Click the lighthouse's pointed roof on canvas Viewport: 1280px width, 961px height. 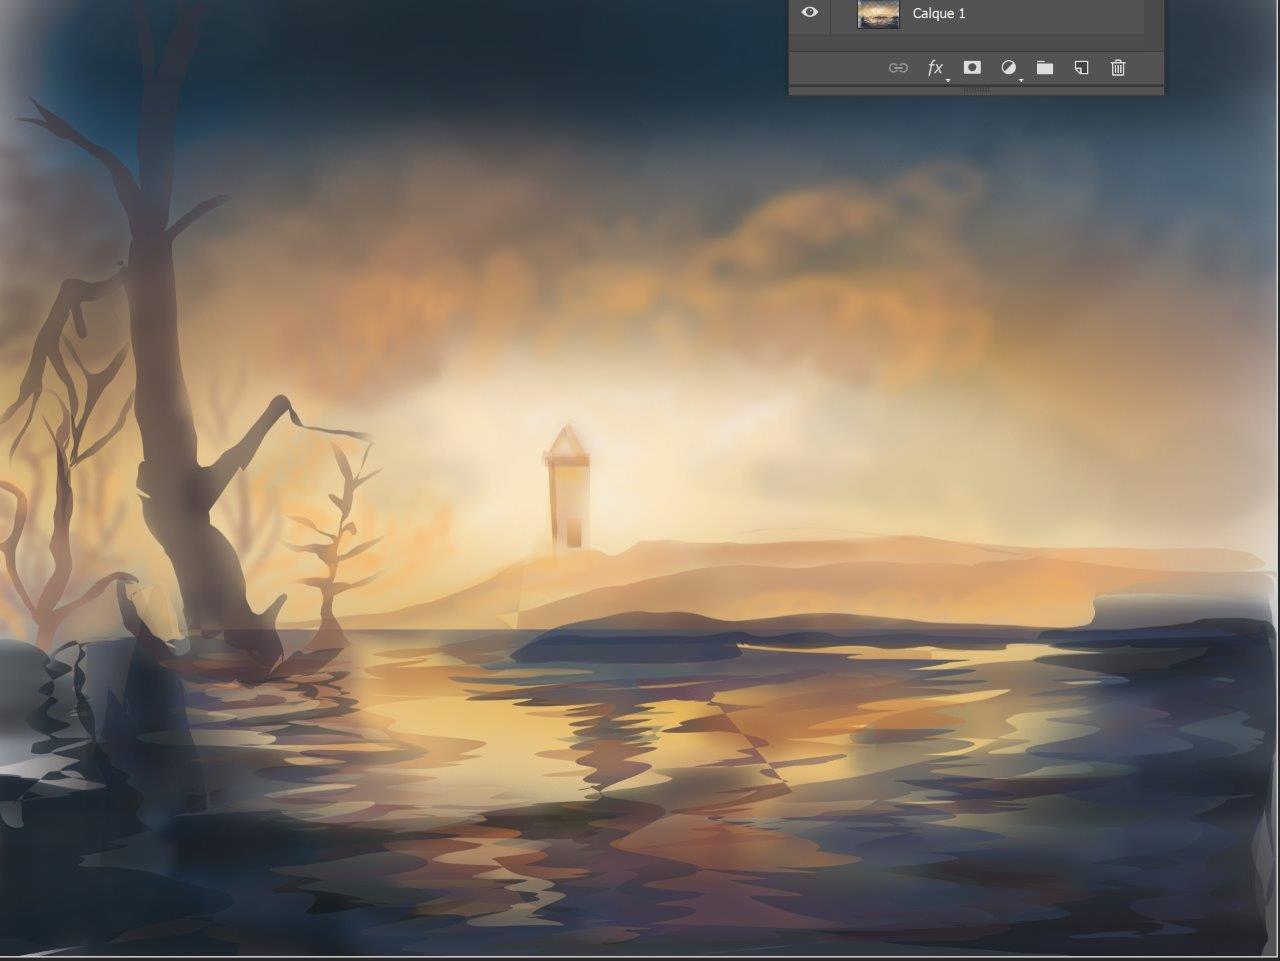tap(566, 439)
